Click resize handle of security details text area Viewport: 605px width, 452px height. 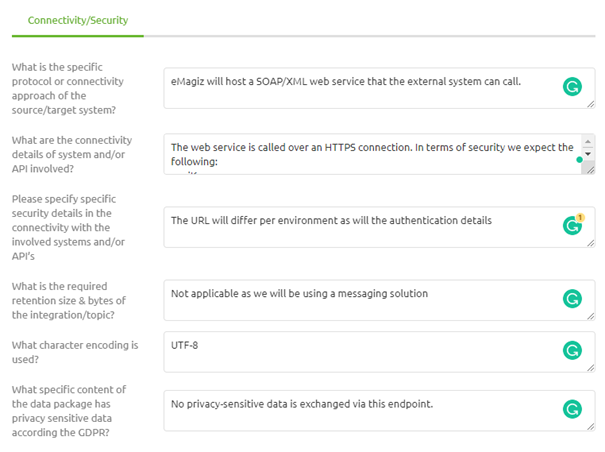591,243
